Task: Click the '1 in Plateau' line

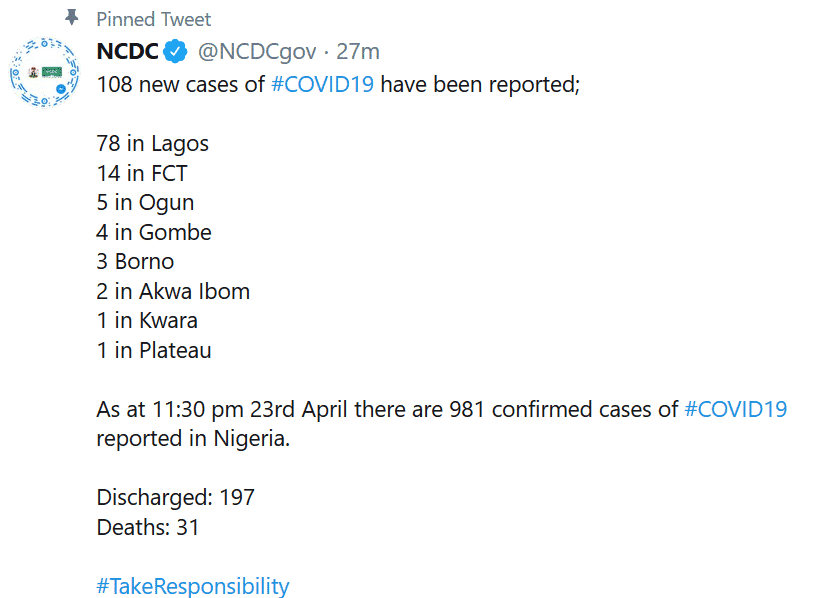Action: coord(154,350)
